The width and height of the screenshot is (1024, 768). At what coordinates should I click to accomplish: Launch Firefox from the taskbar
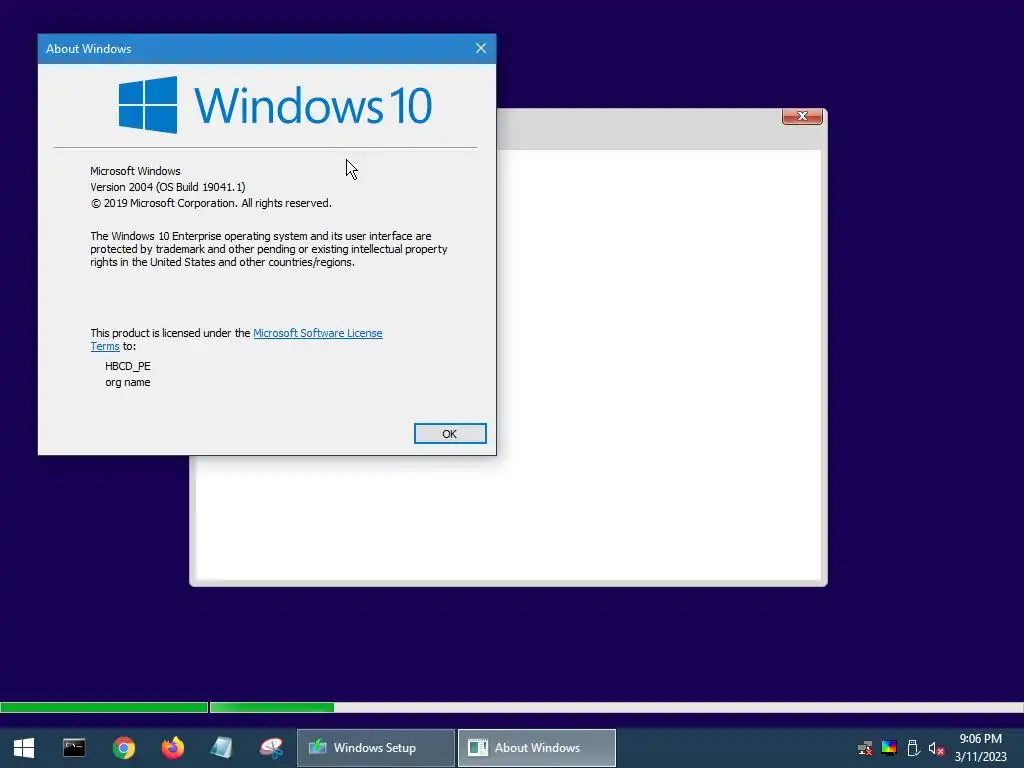coord(173,748)
